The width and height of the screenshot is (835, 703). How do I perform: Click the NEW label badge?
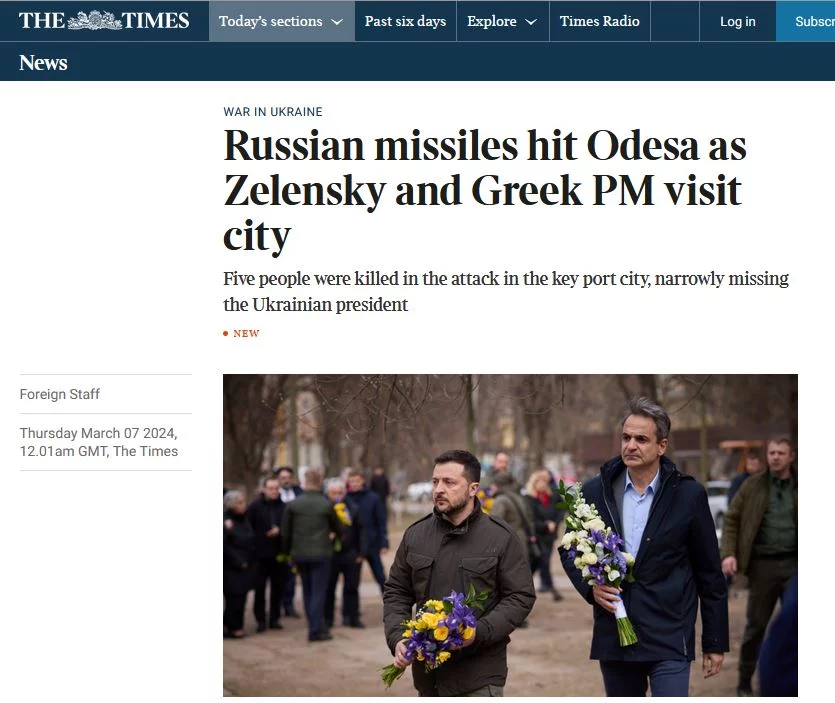pos(246,333)
